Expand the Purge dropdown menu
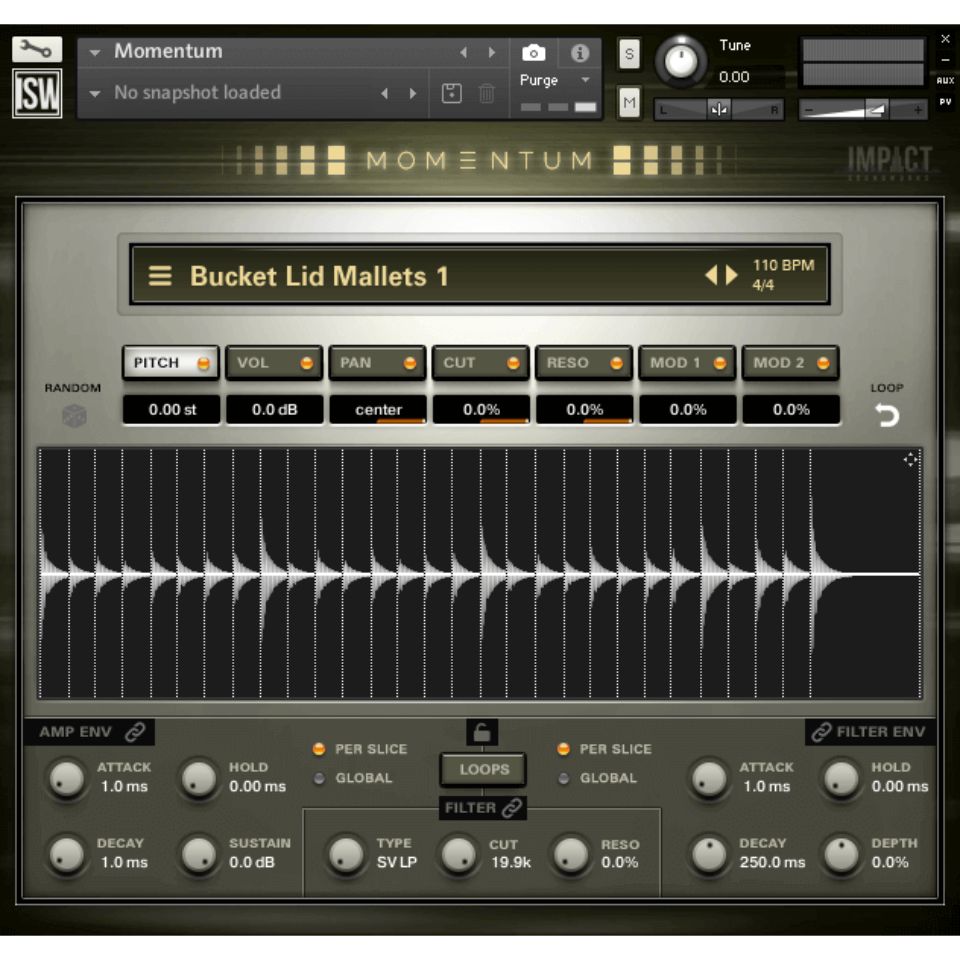960x960 pixels. coord(586,80)
